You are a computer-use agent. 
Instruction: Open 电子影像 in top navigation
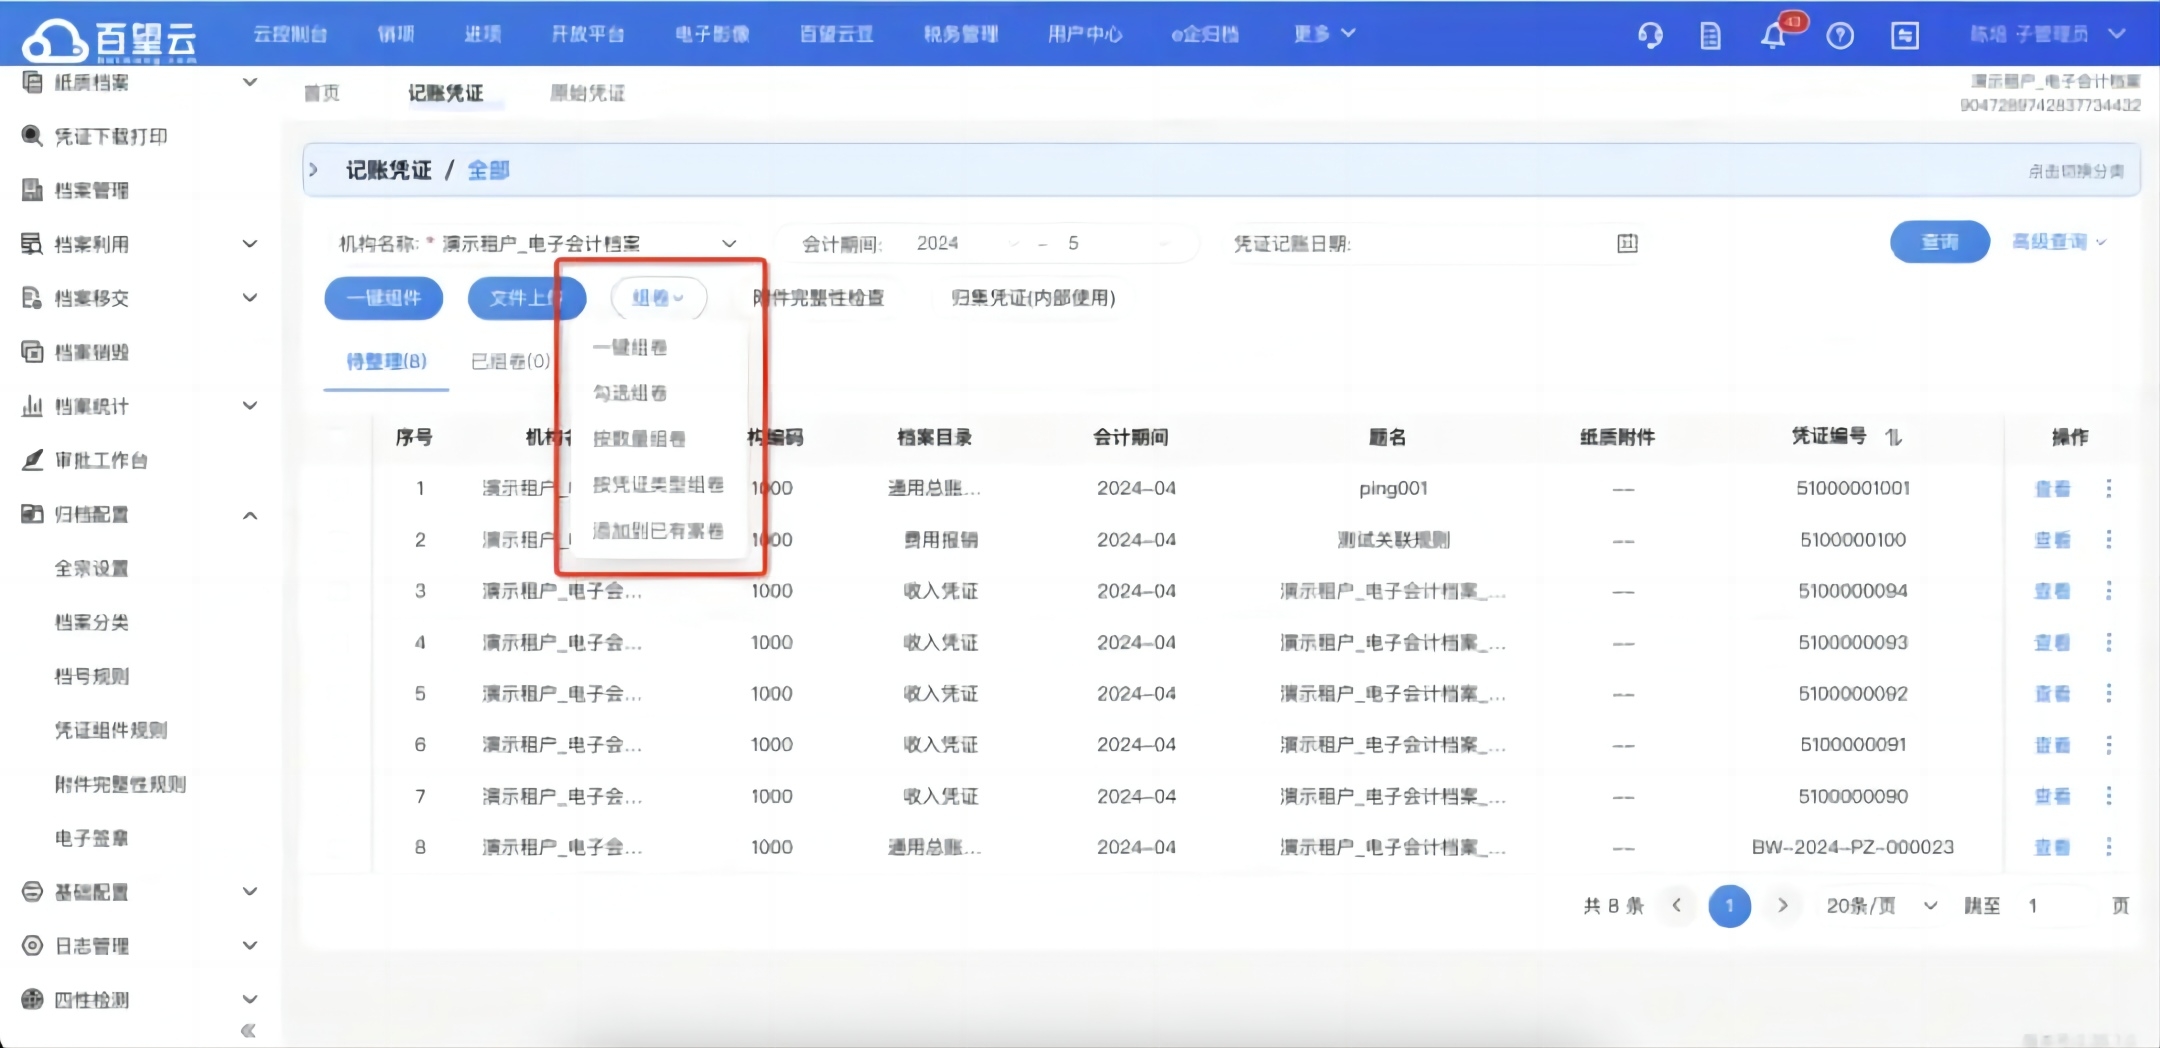(712, 34)
